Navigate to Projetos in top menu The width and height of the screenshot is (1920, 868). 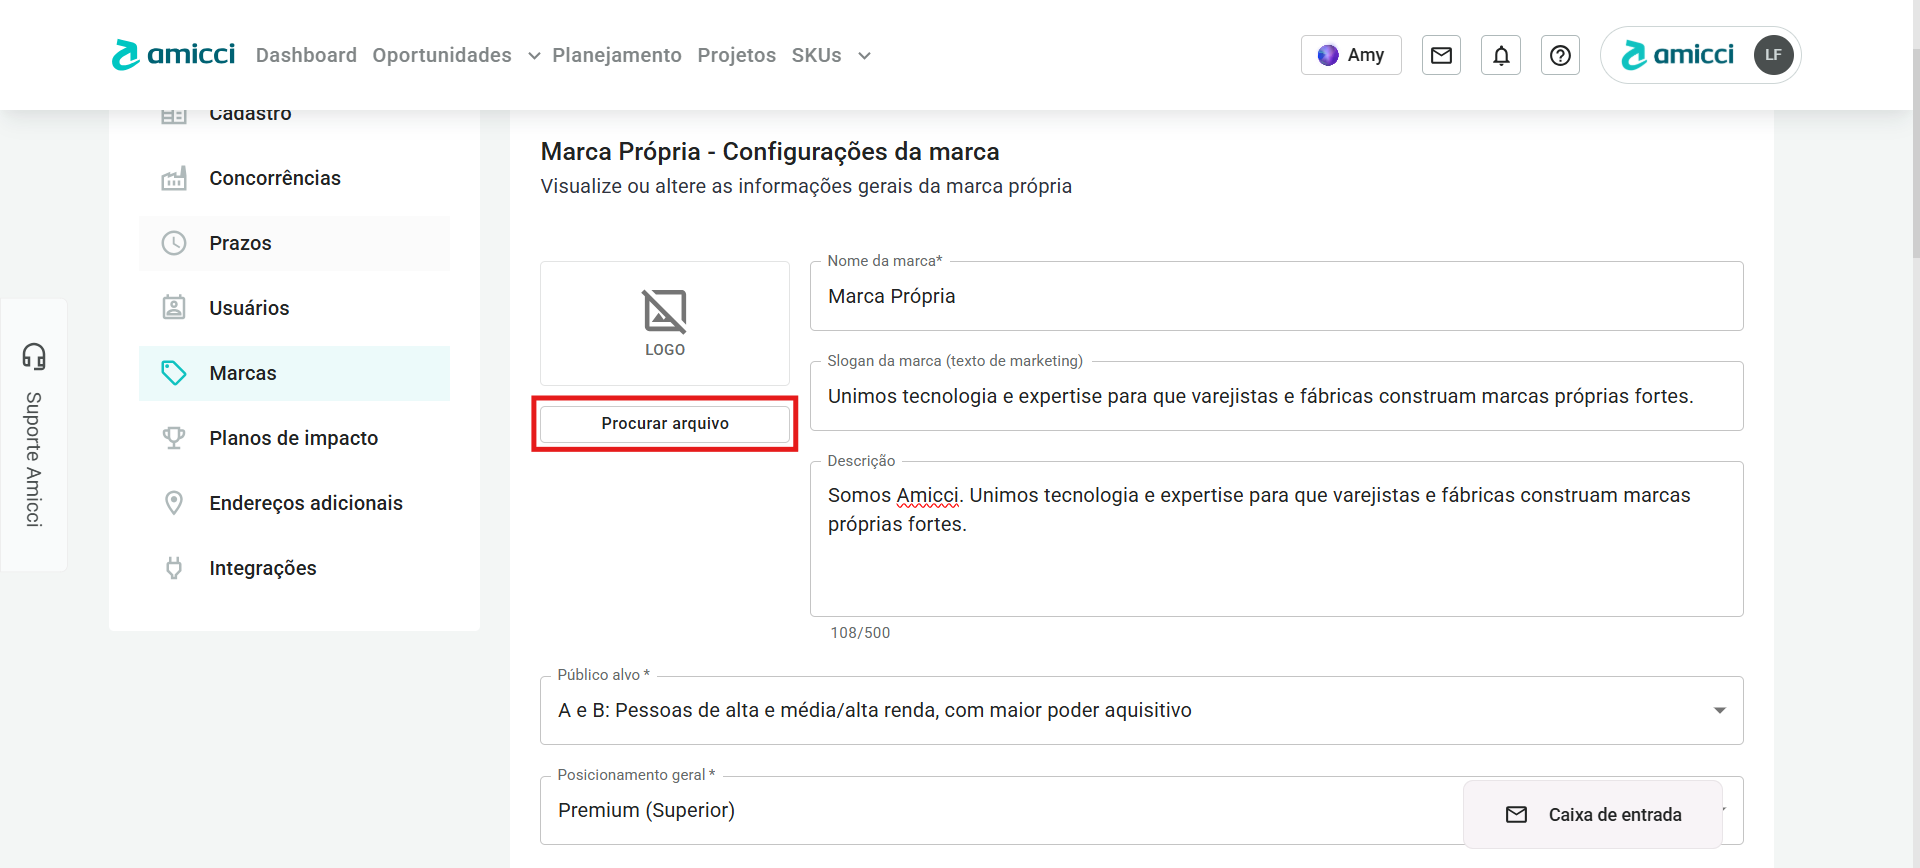pos(736,55)
